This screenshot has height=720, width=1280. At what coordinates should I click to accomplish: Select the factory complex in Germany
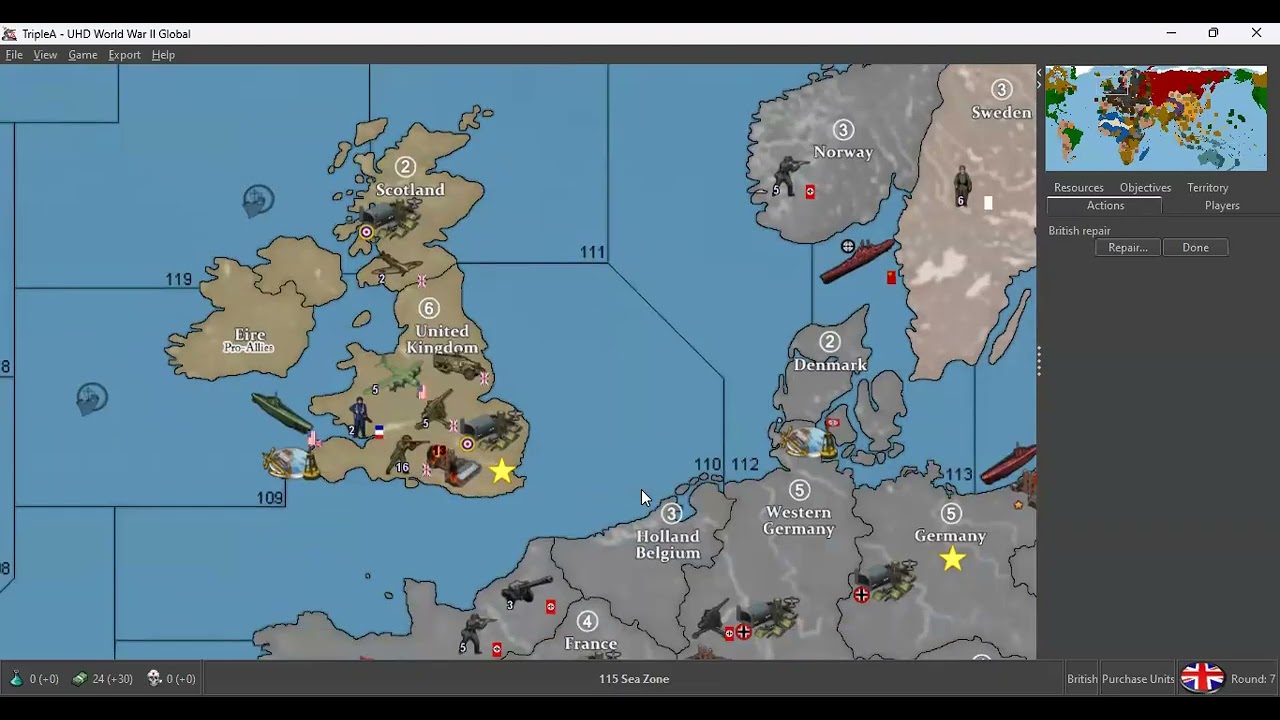coord(886,580)
